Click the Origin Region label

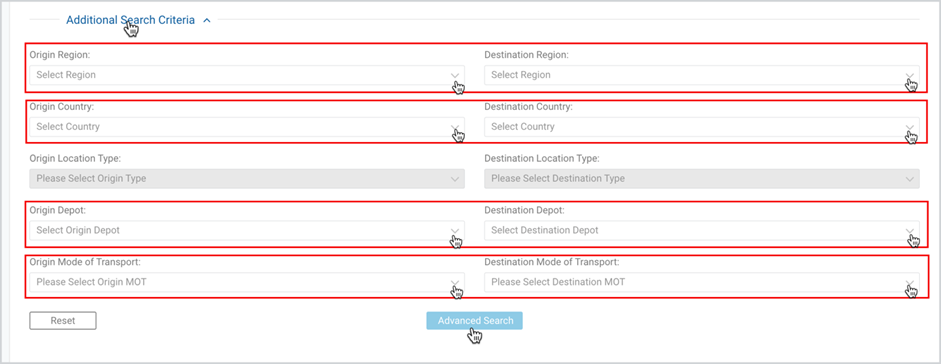point(59,55)
